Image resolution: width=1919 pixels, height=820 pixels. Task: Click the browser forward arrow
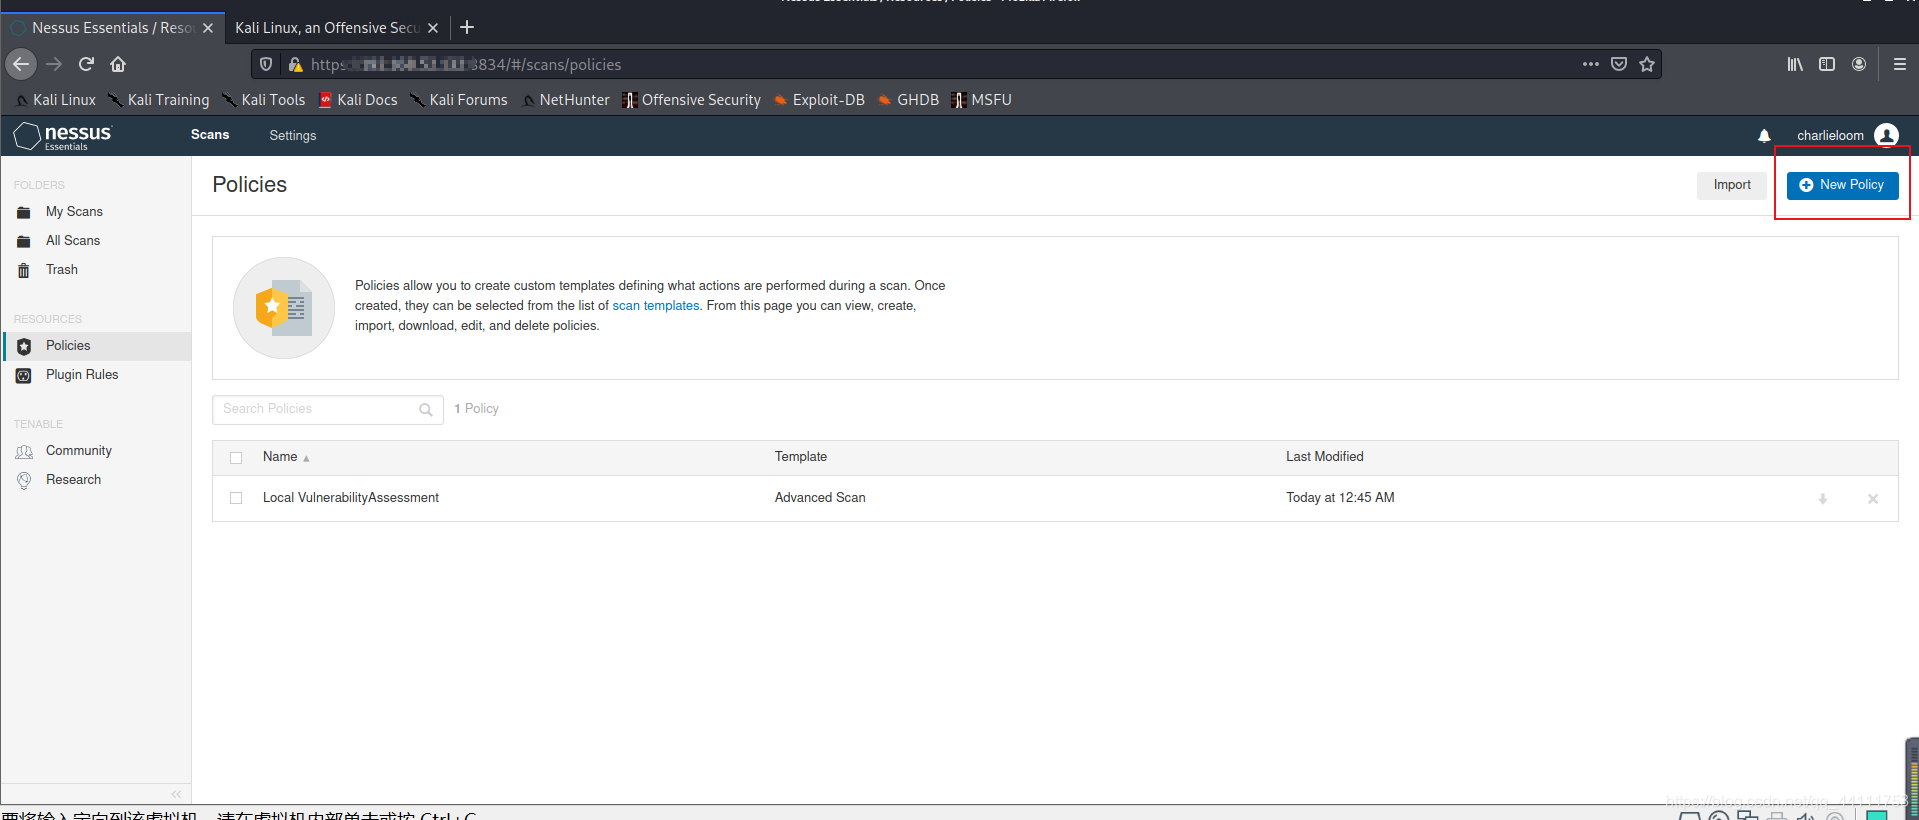tap(54, 64)
